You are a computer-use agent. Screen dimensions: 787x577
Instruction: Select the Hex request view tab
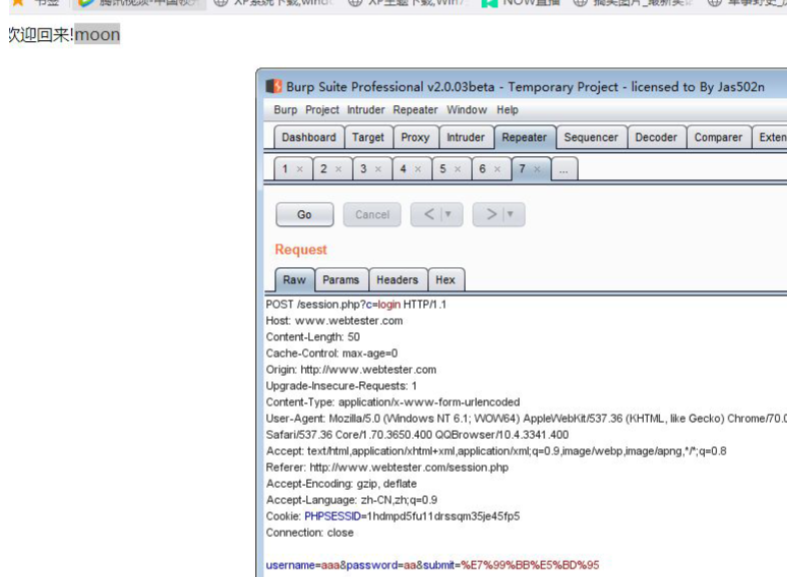pos(445,281)
